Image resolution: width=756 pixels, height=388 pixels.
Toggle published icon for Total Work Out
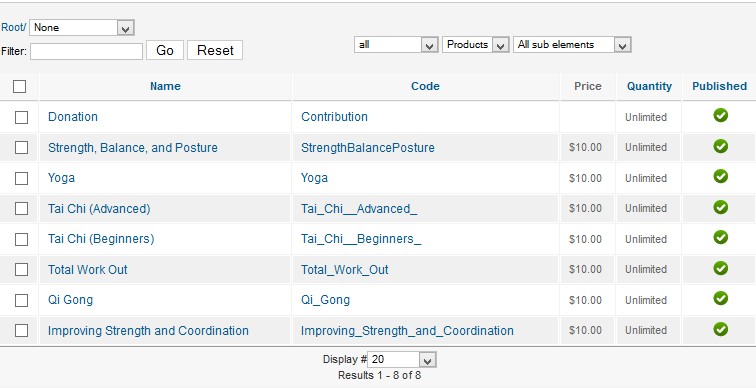pyautogui.click(x=720, y=268)
